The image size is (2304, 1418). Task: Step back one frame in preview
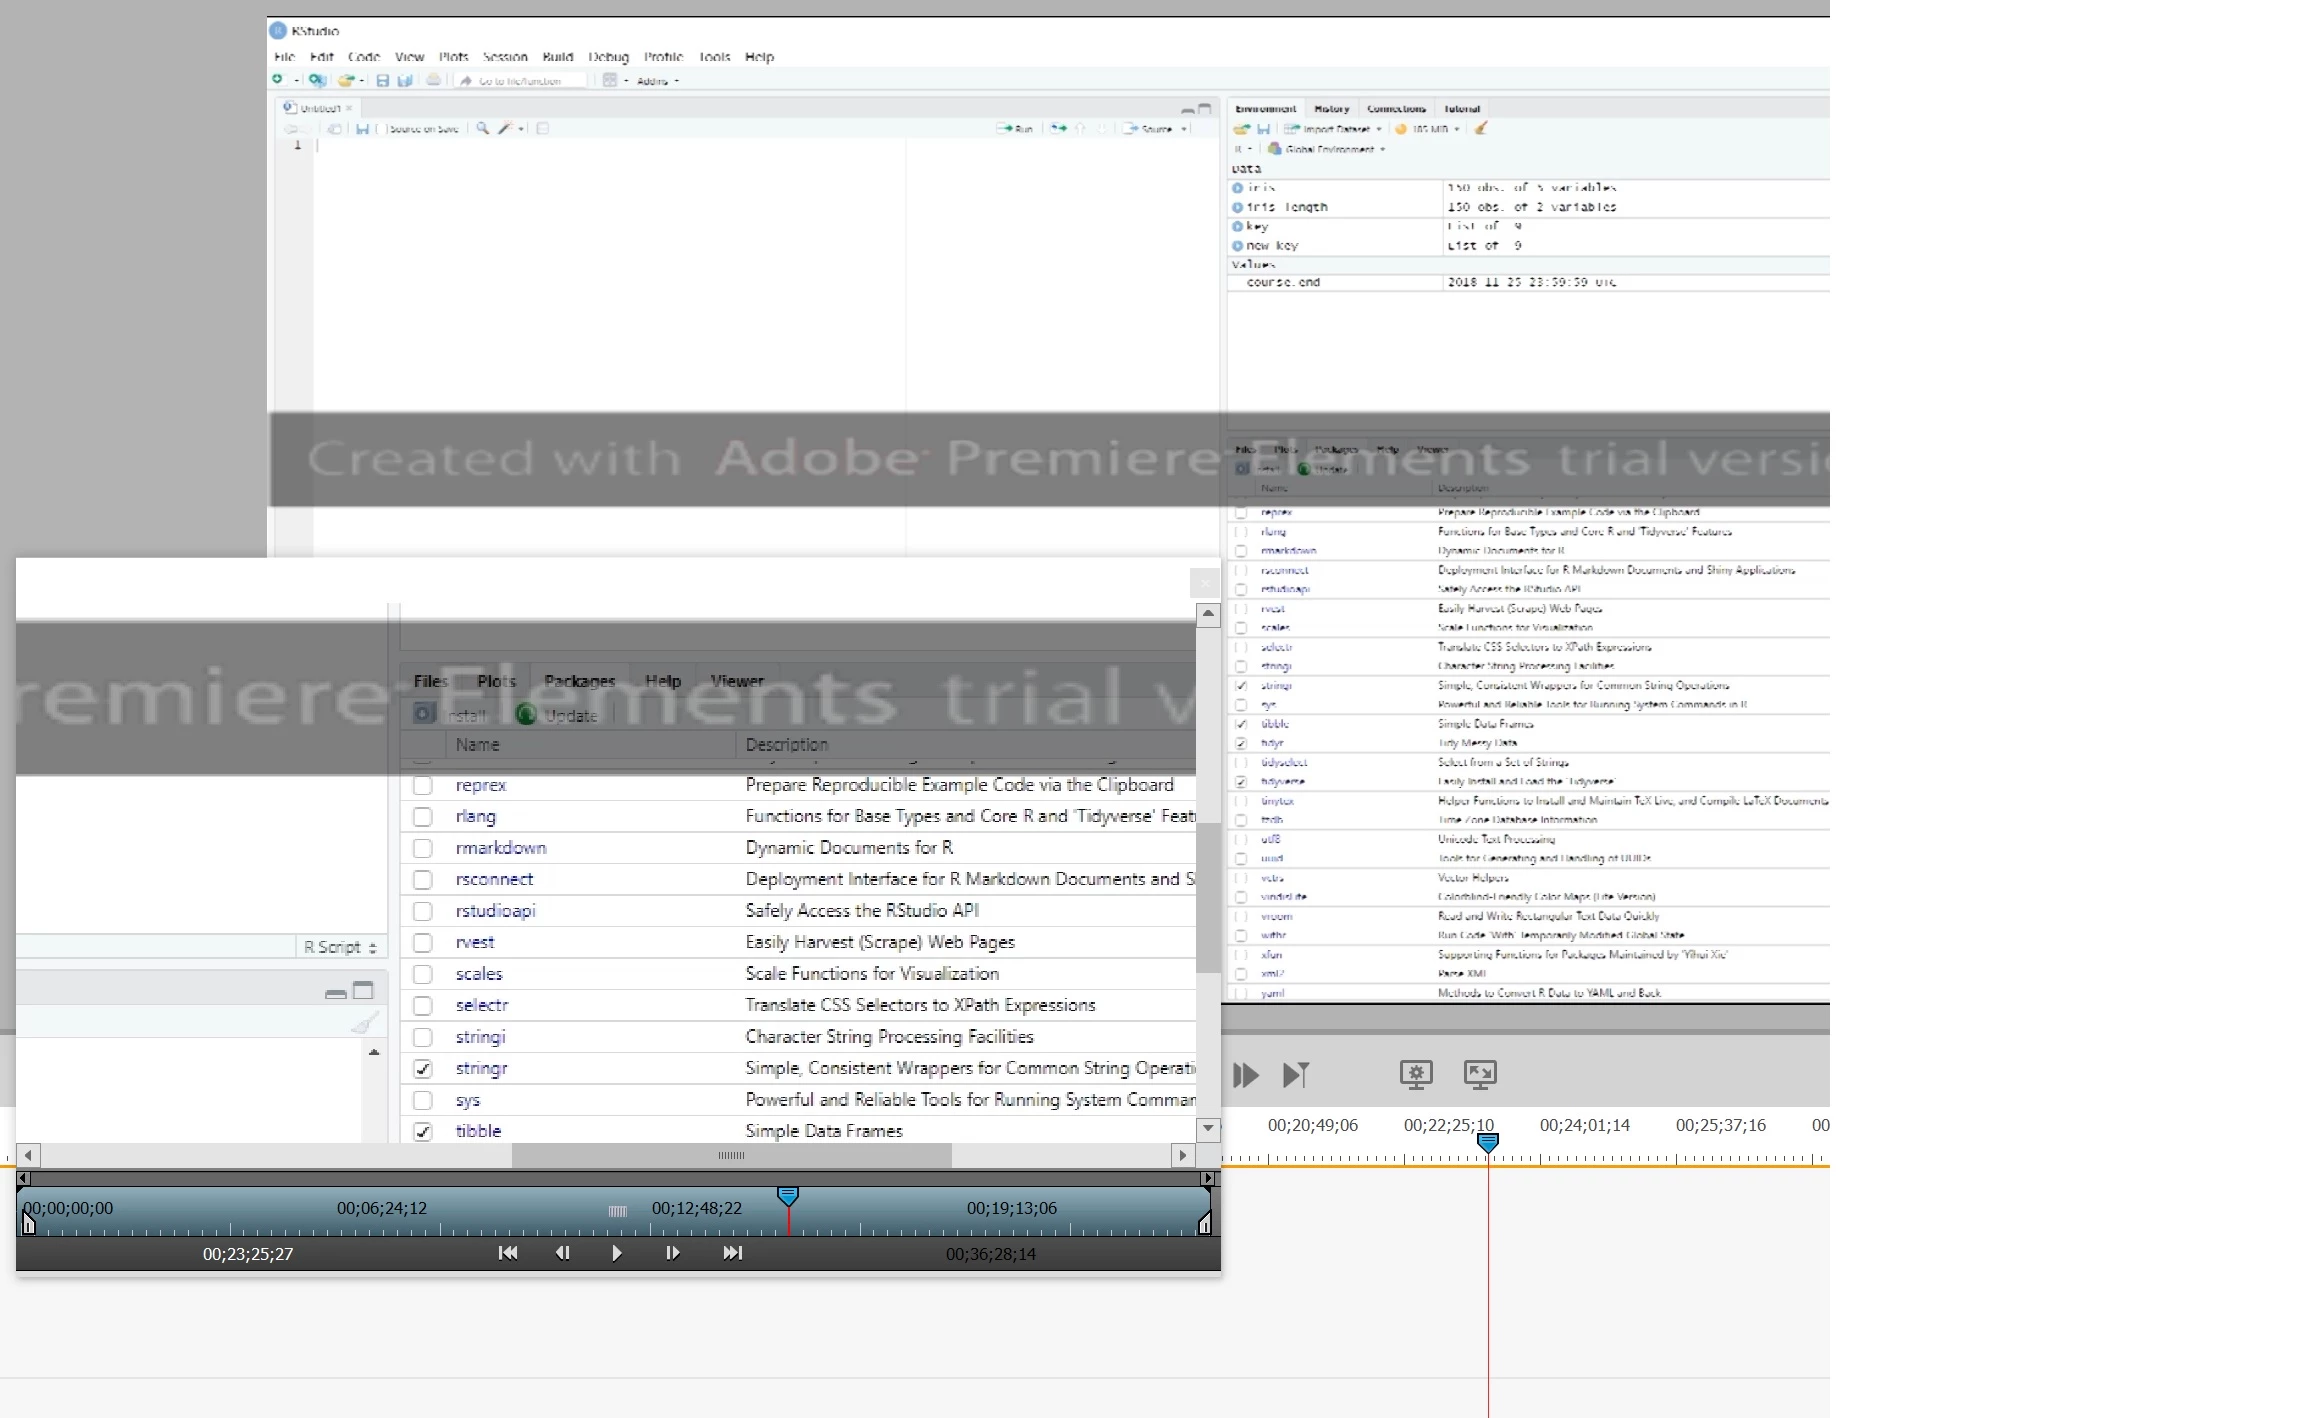562,1253
